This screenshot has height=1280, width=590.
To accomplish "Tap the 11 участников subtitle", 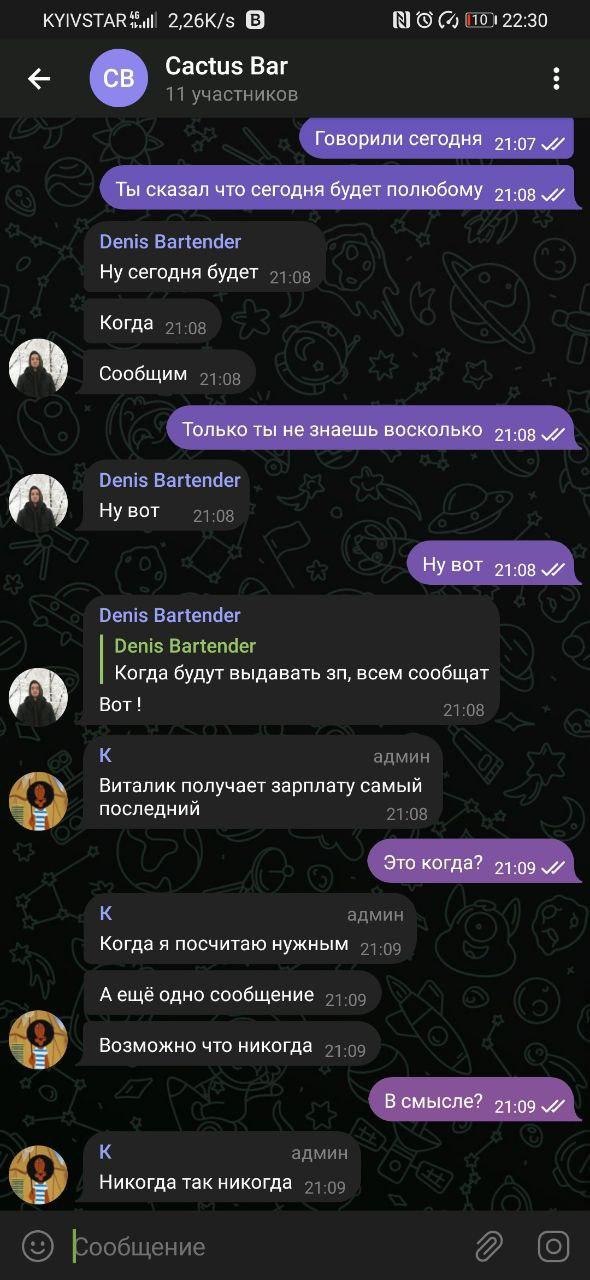I will (x=231, y=95).
